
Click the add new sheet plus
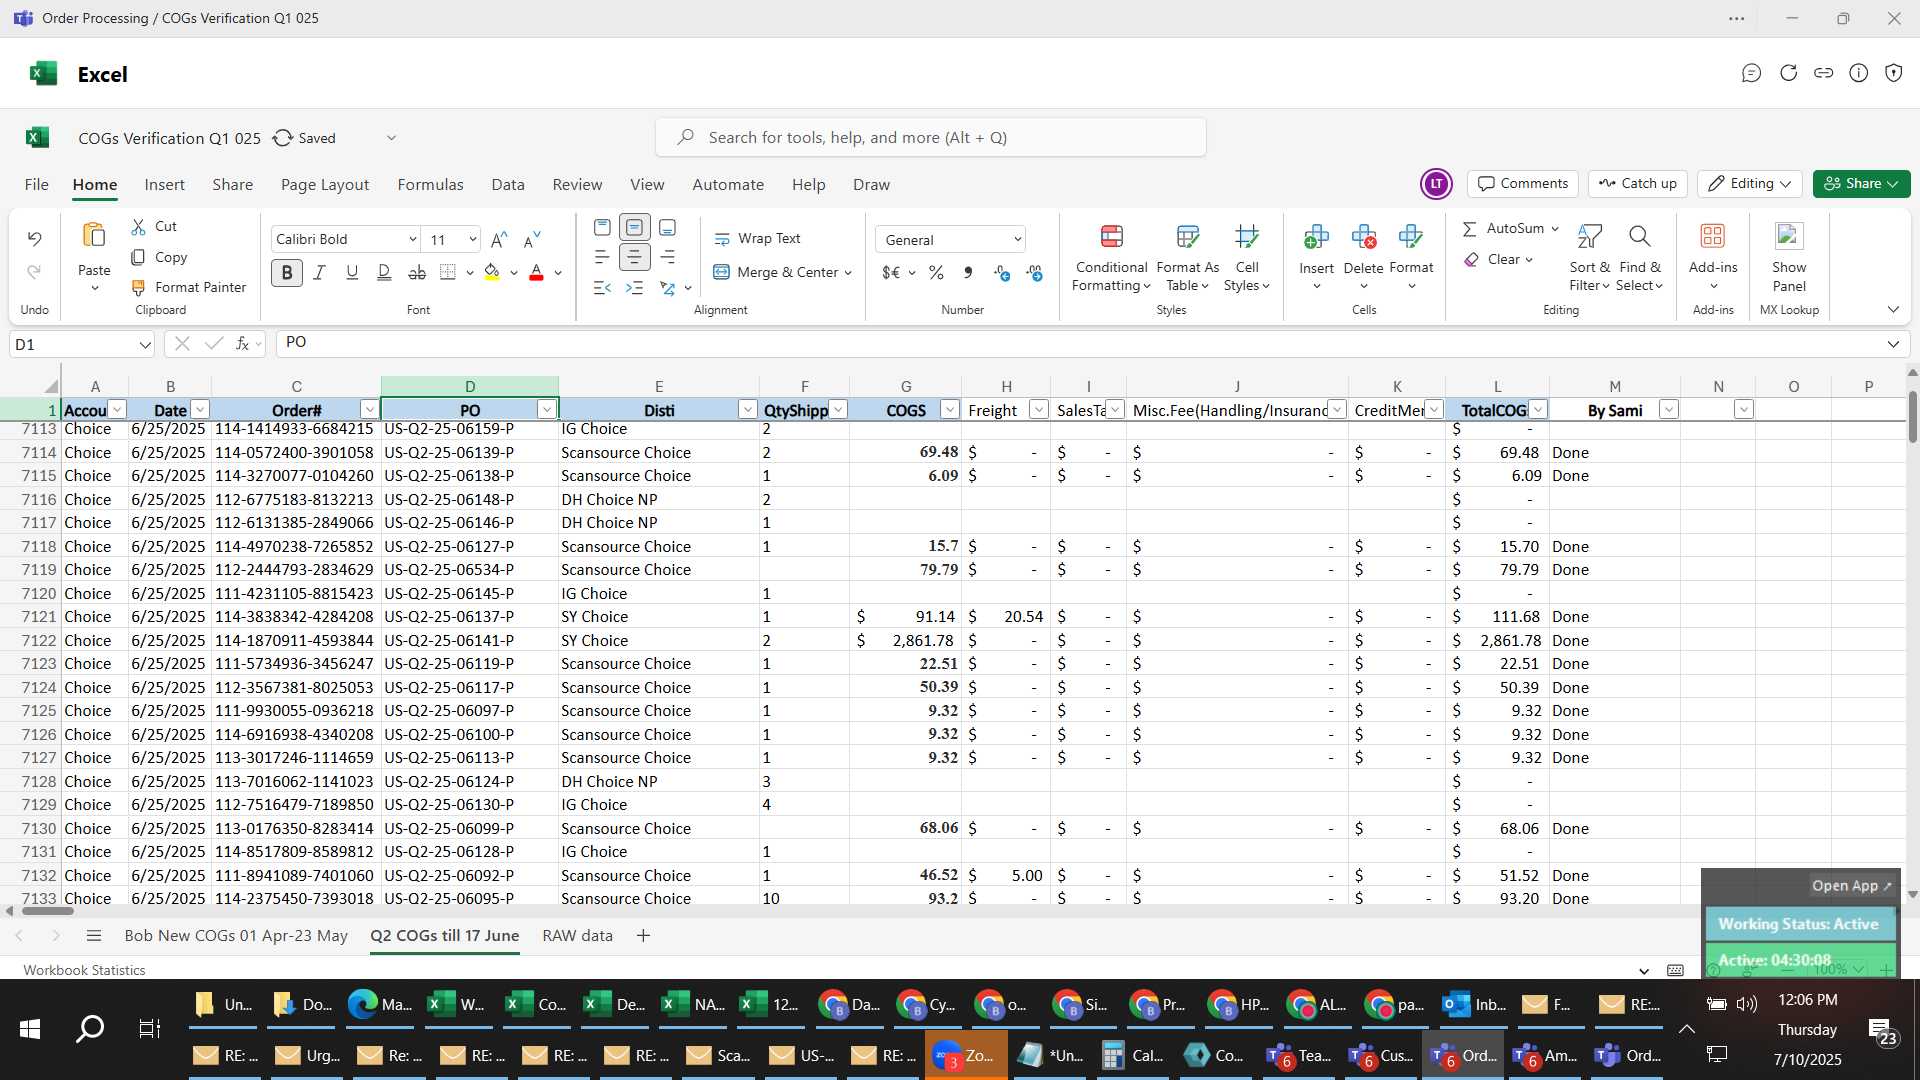tap(643, 936)
